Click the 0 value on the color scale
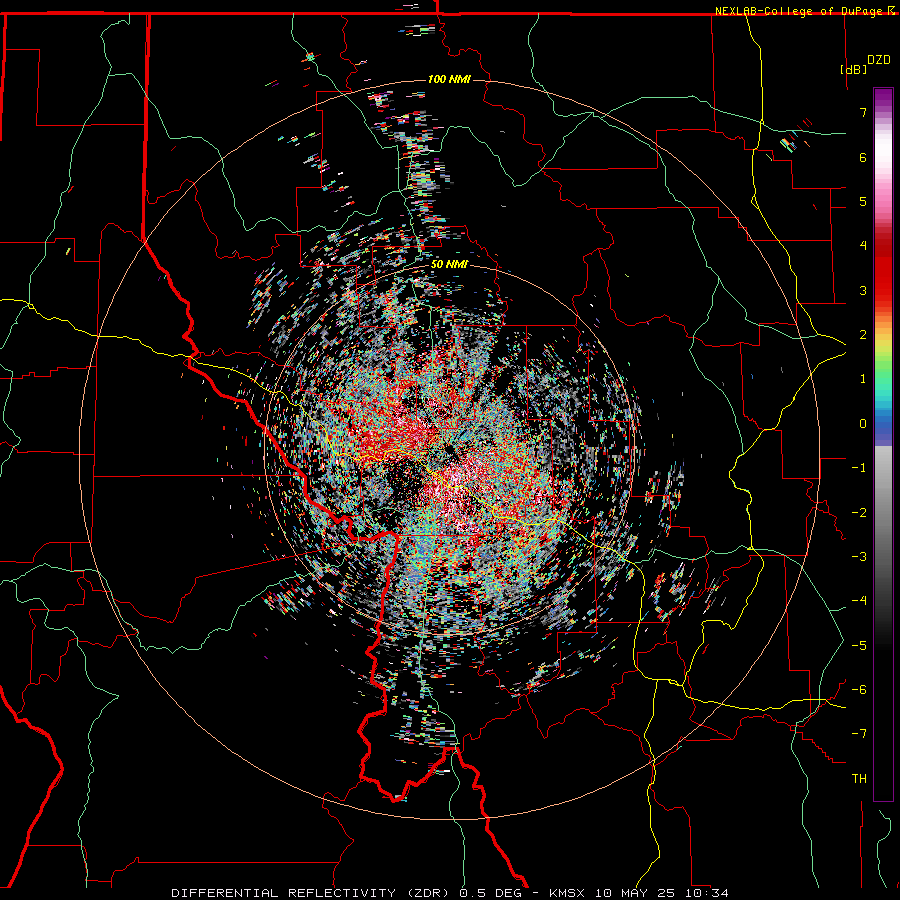 point(863,424)
